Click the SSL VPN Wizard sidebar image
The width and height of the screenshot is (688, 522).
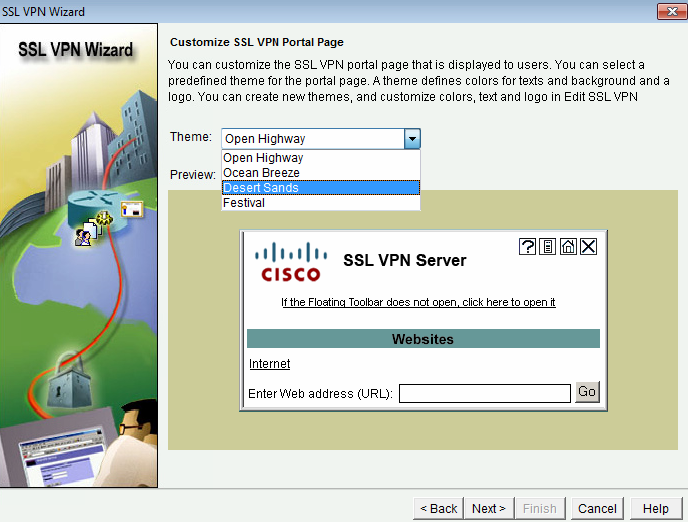pos(79,255)
